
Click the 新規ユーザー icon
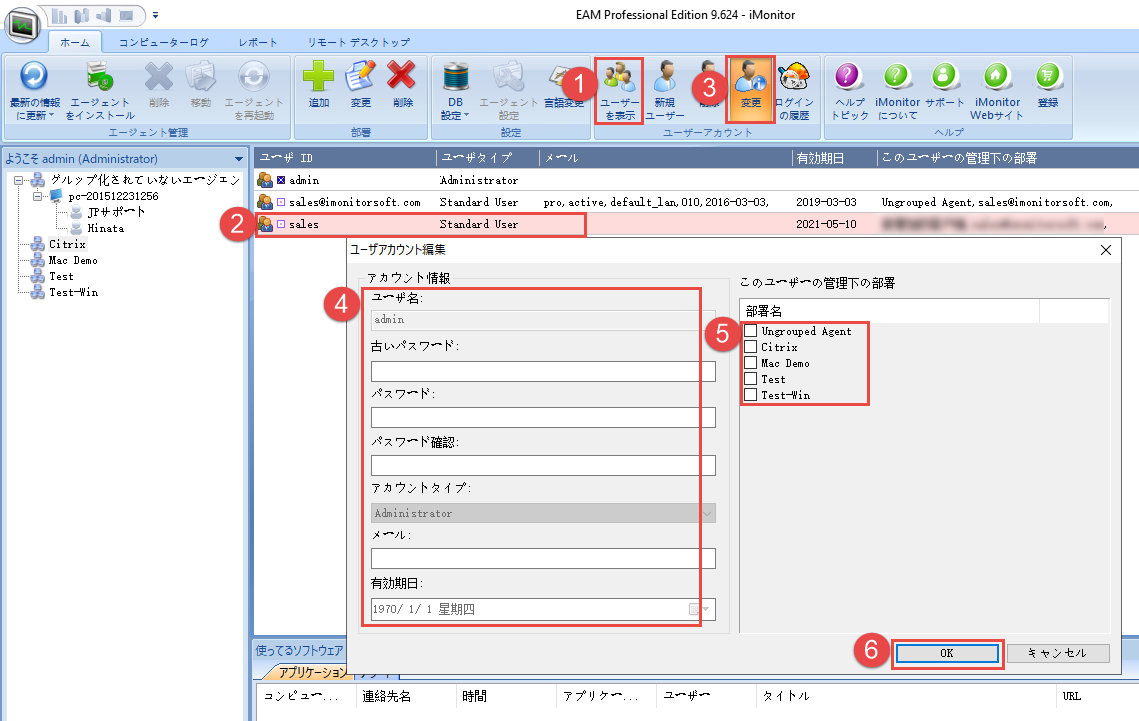[665, 77]
